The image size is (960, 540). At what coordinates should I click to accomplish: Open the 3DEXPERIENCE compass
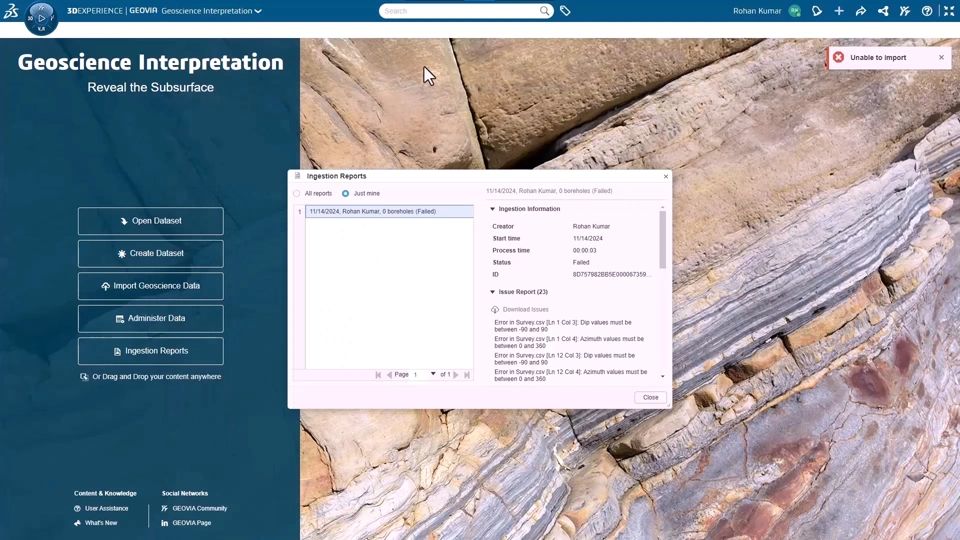(41, 18)
